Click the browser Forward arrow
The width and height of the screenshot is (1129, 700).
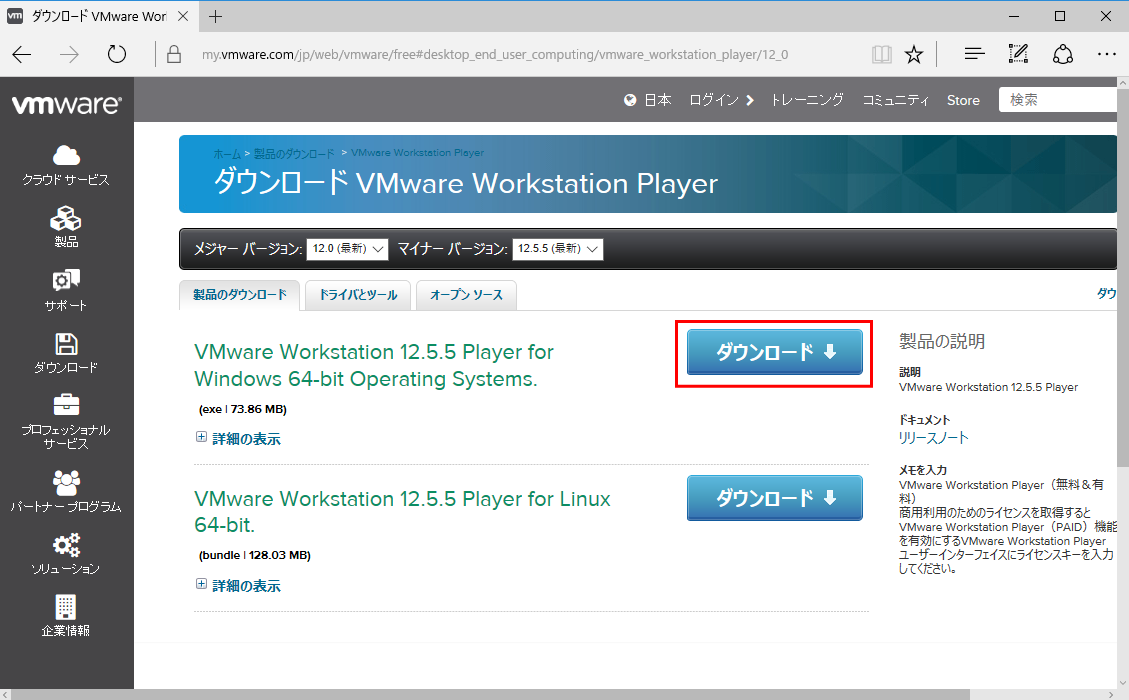point(69,54)
